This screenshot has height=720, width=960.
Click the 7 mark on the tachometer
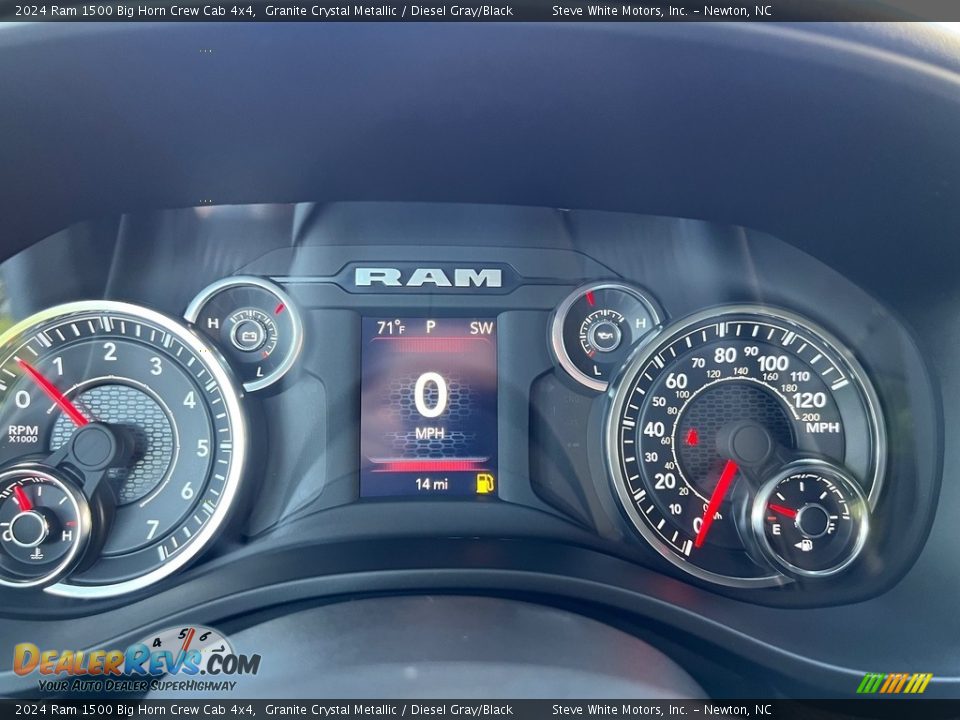click(x=152, y=529)
